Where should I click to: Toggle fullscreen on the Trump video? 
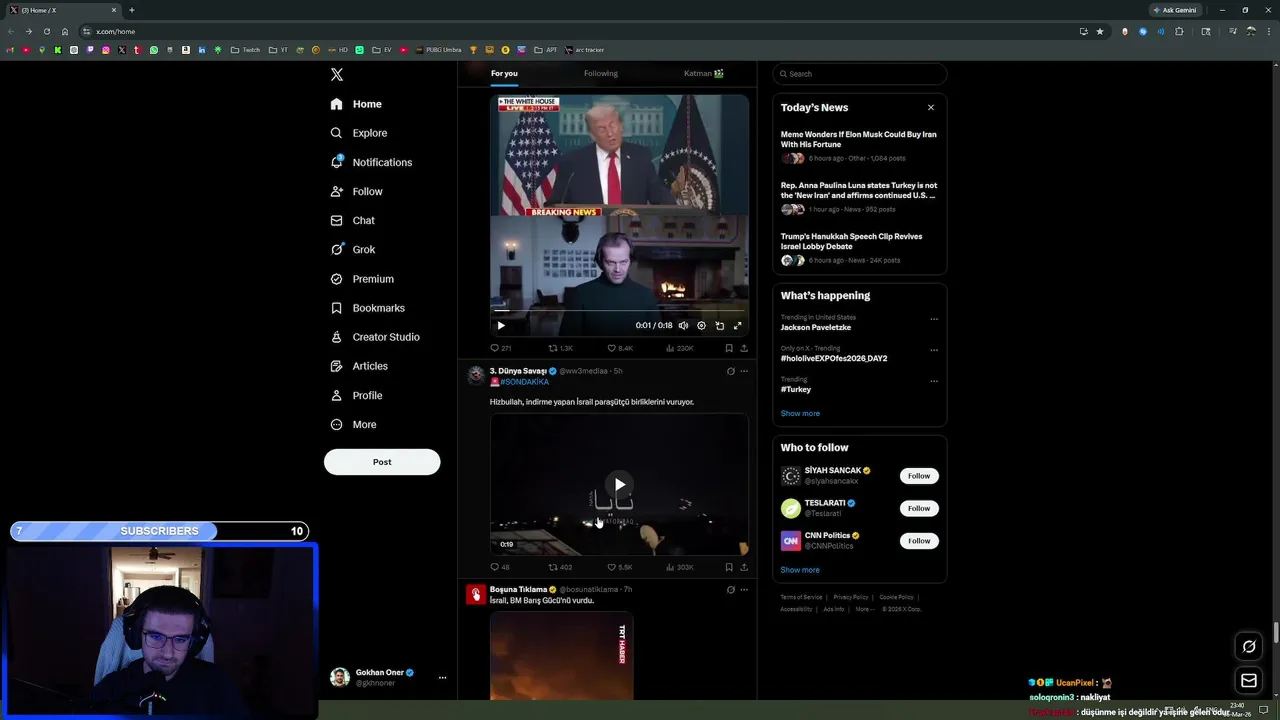tap(738, 325)
